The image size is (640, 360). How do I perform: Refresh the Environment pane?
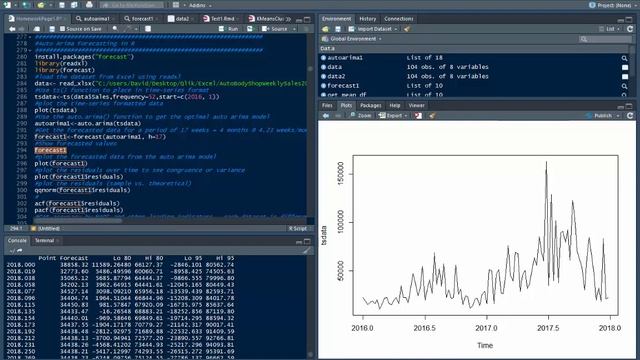click(x=630, y=29)
